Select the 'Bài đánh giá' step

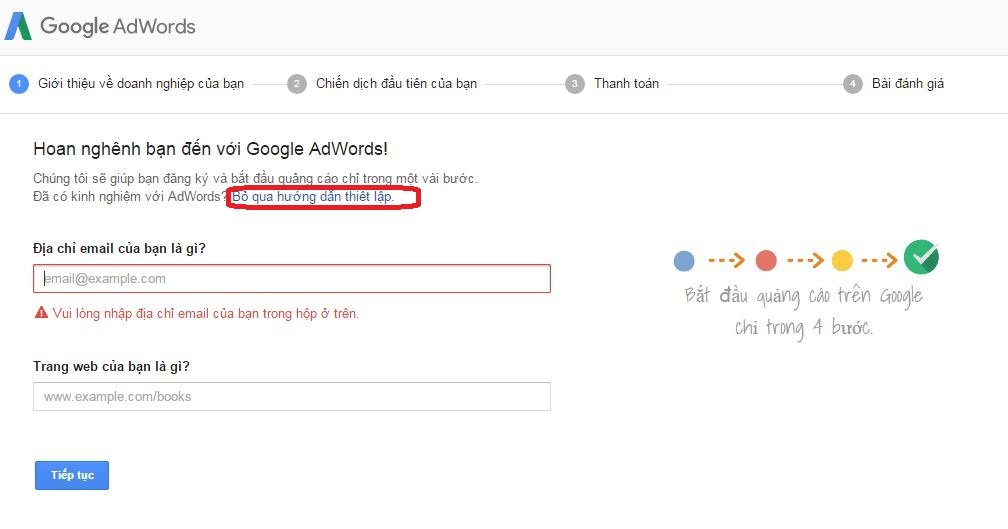(x=908, y=84)
